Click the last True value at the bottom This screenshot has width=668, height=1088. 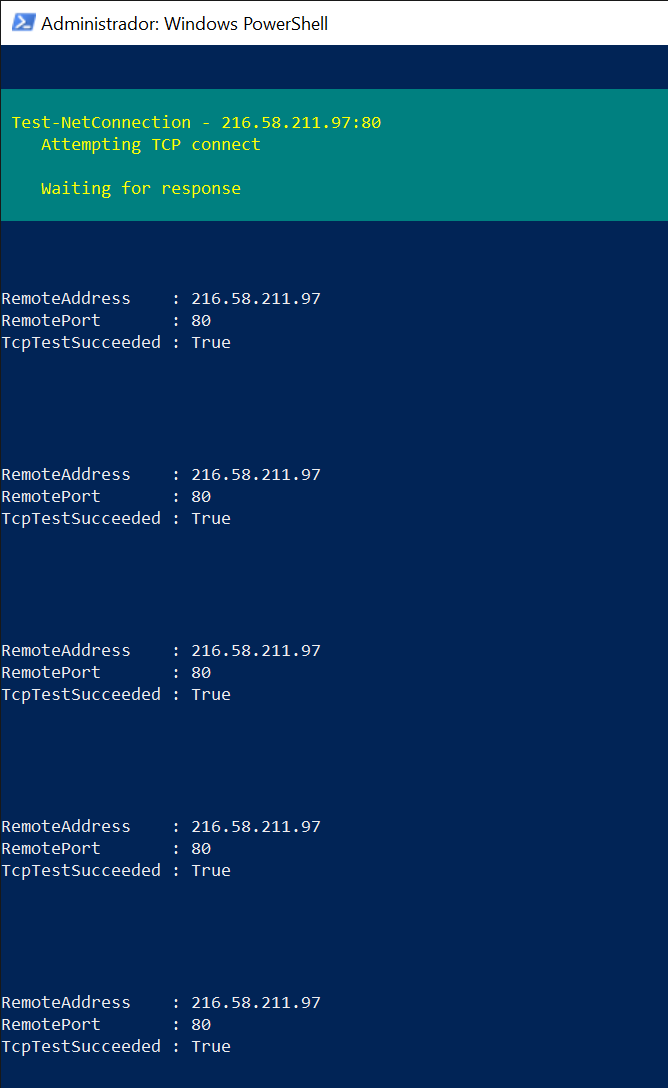click(210, 1046)
